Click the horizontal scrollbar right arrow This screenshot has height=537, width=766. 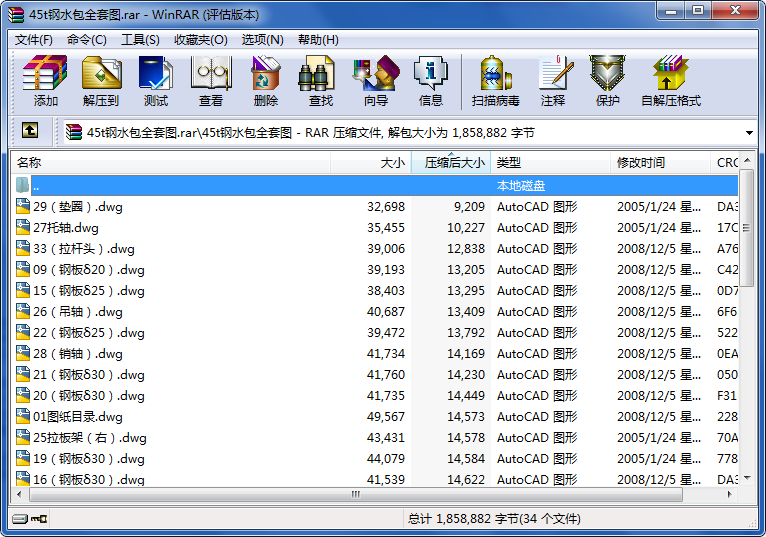coord(730,494)
